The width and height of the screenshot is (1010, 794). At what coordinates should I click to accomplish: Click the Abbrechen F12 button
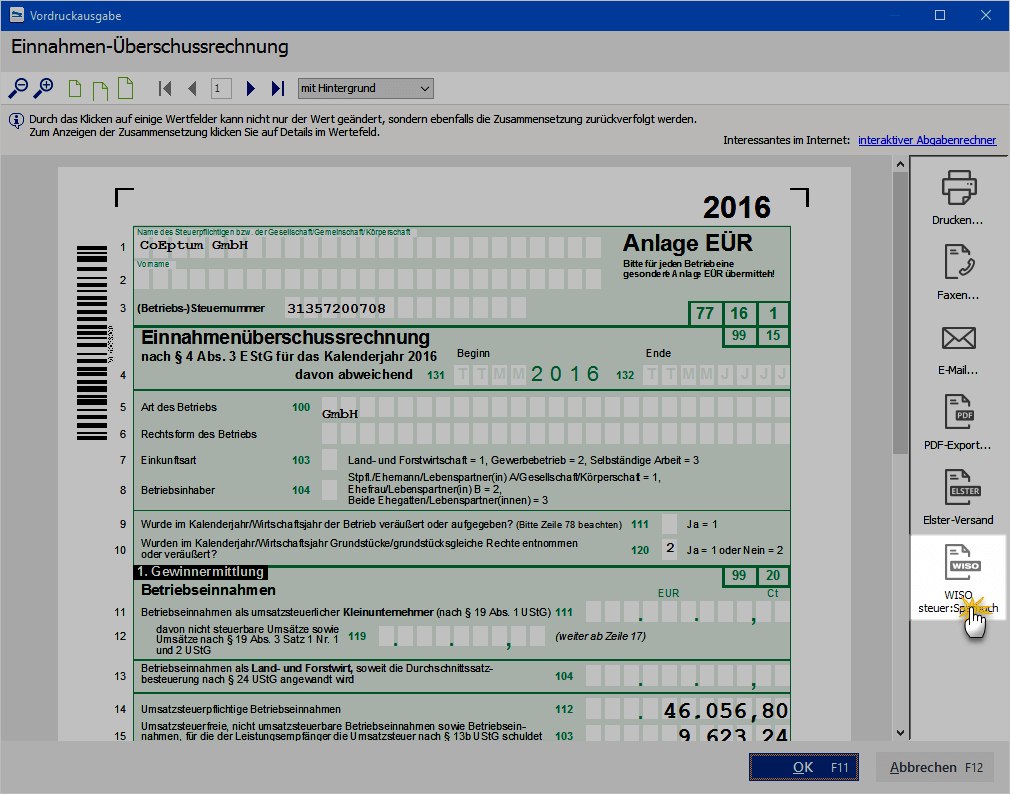click(937, 767)
